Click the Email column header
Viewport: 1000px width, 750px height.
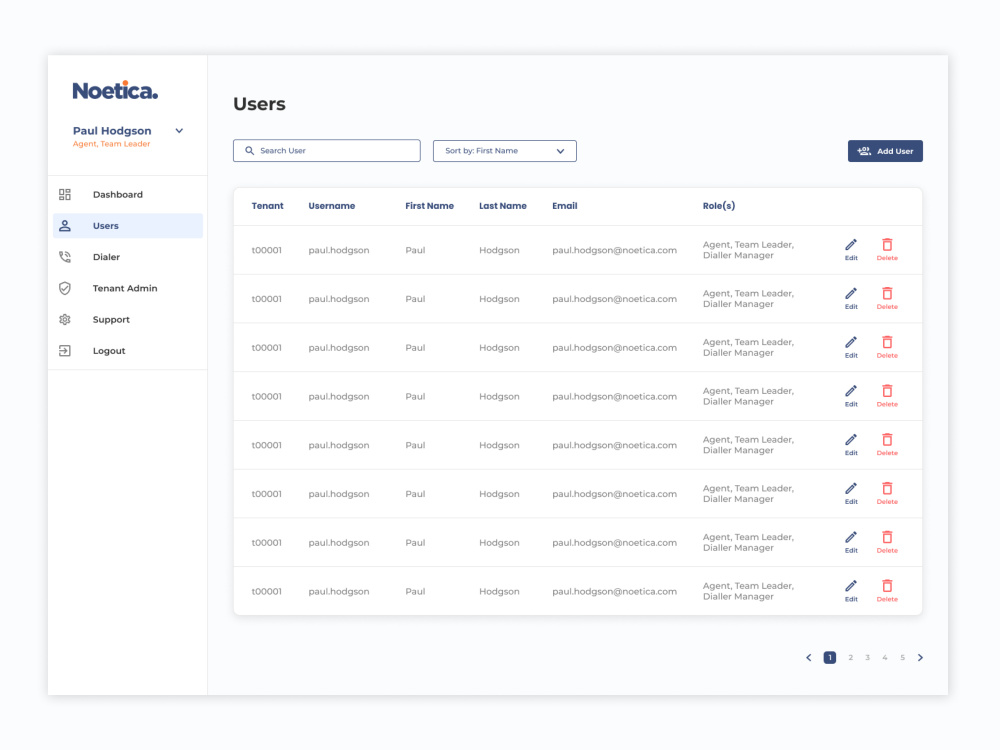coord(564,206)
